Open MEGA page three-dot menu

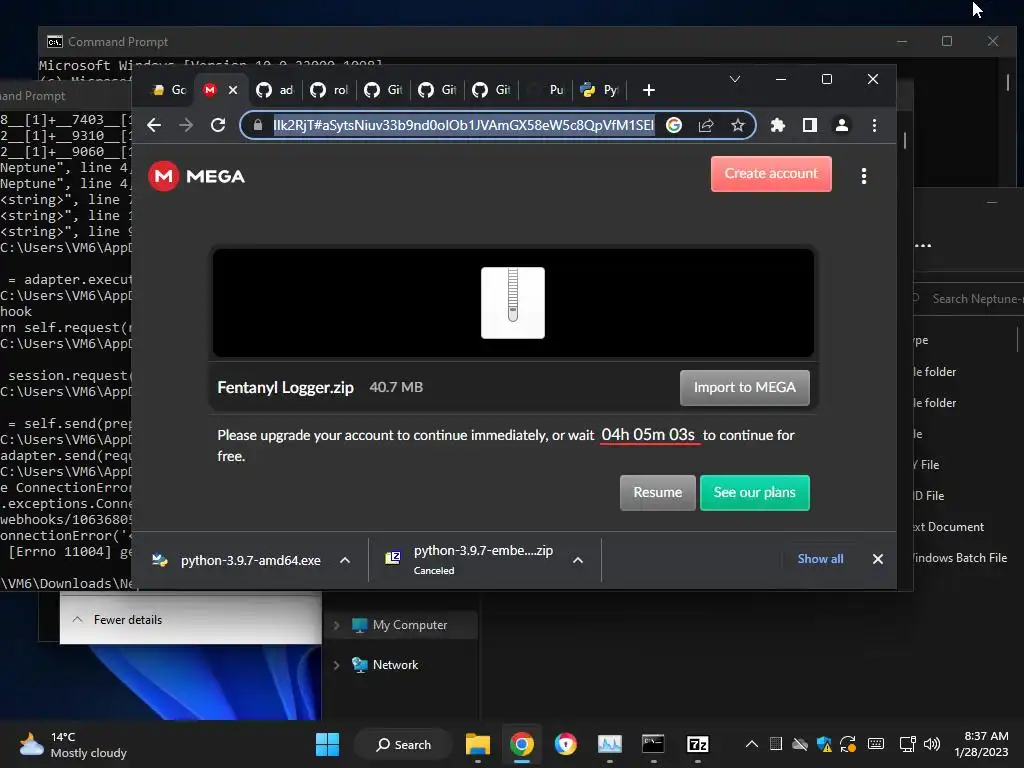point(864,176)
